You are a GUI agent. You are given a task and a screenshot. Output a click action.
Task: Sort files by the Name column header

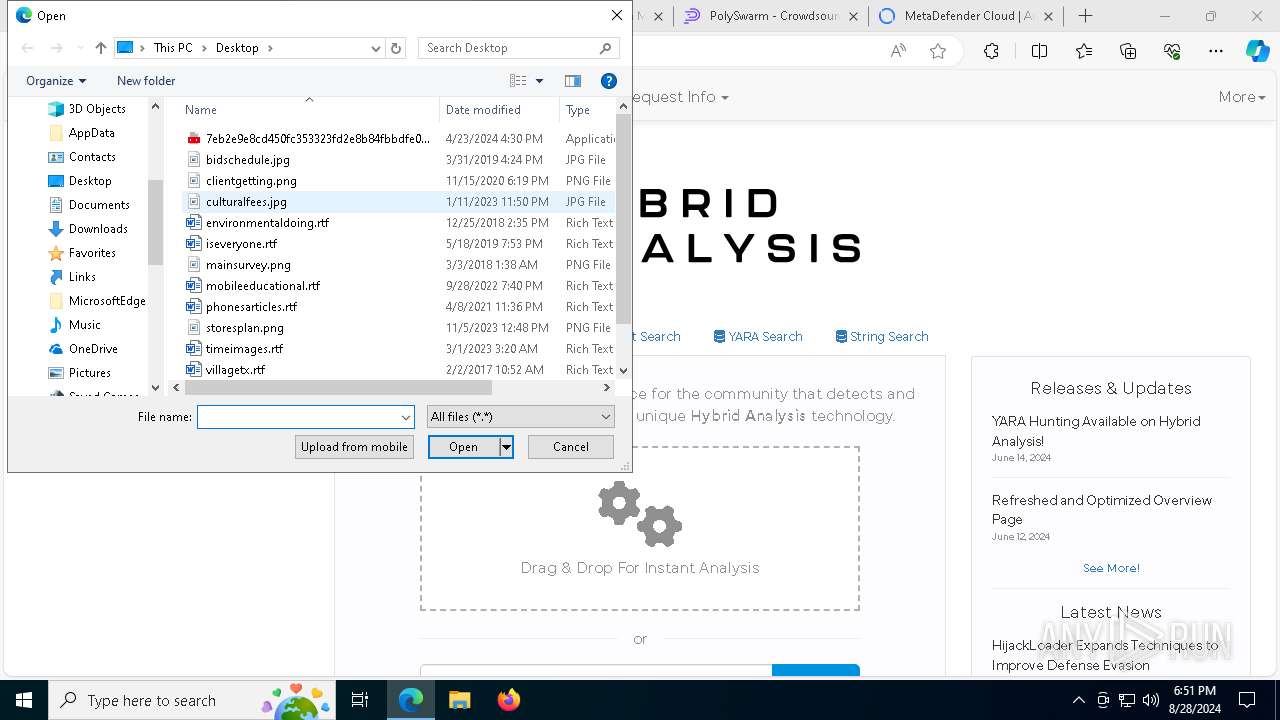(309, 110)
